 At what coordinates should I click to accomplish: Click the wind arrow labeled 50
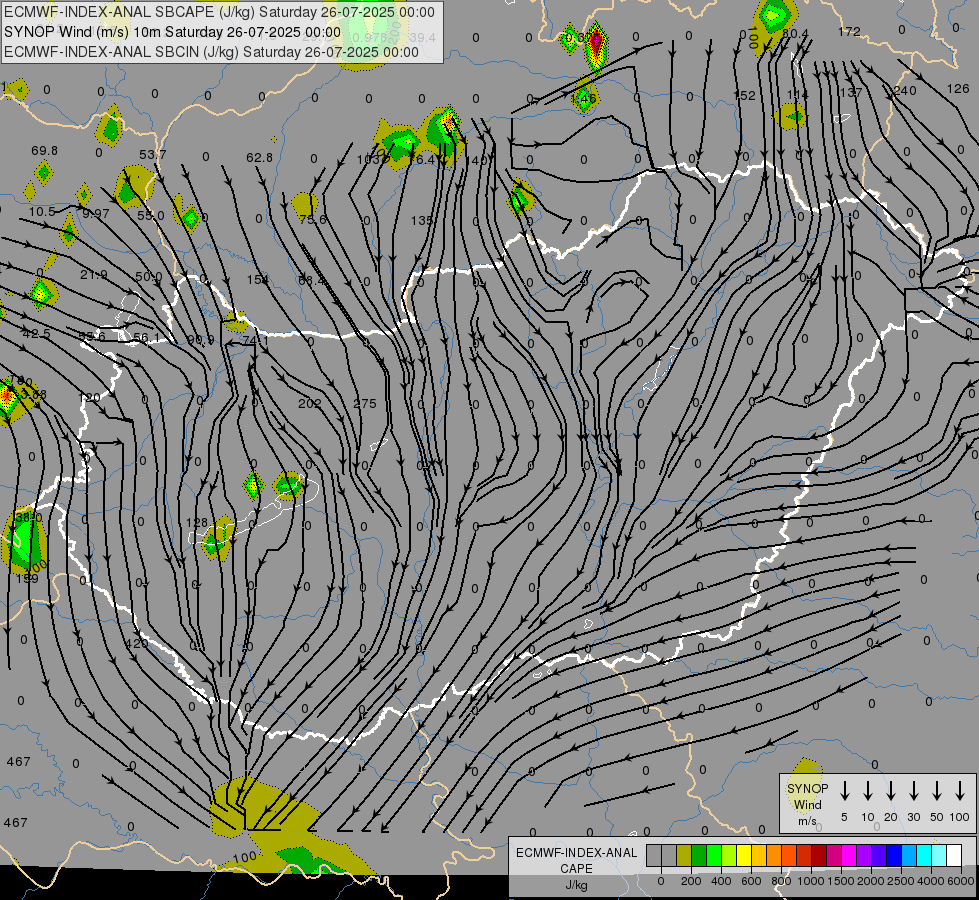pos(937,791)
